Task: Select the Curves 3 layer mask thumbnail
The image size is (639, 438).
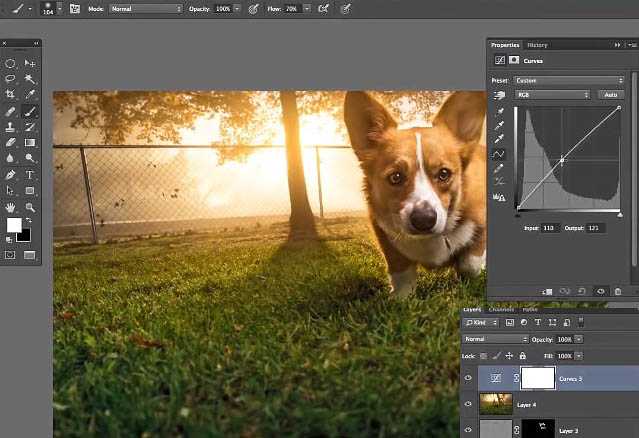Action: point(537,378)
